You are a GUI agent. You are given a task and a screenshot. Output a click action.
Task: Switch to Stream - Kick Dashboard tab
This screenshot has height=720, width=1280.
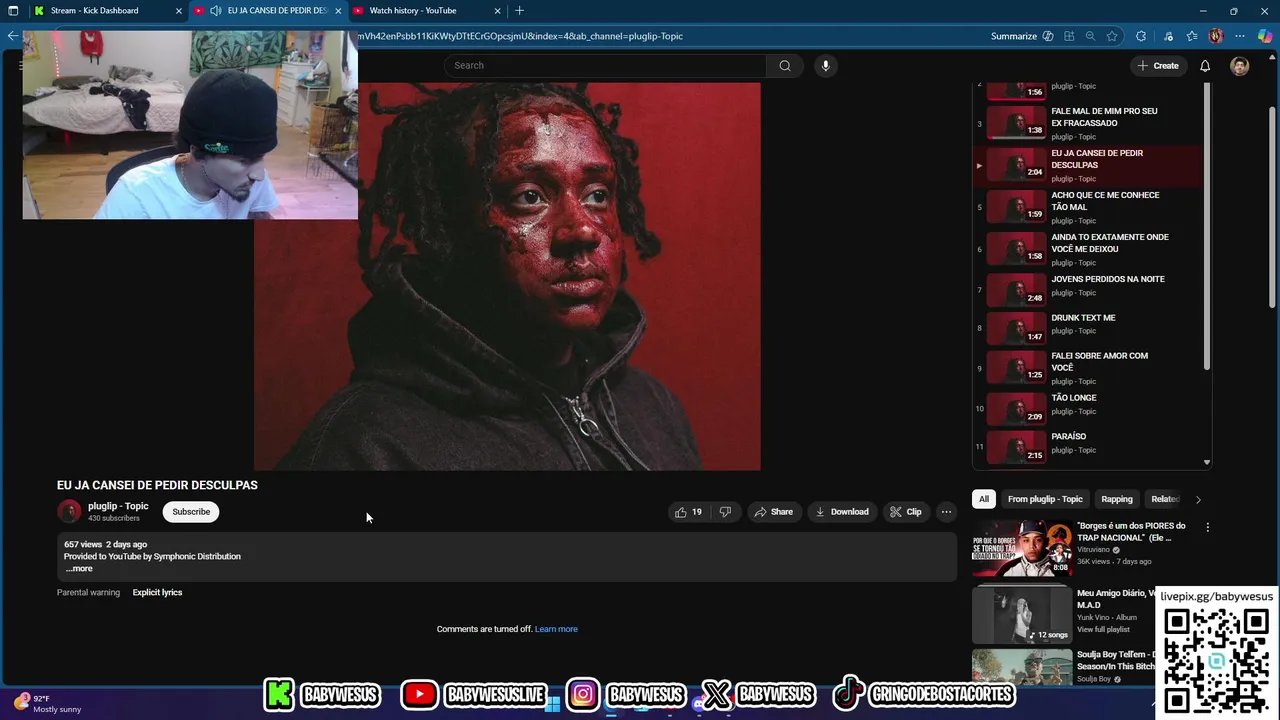(95, 10)
